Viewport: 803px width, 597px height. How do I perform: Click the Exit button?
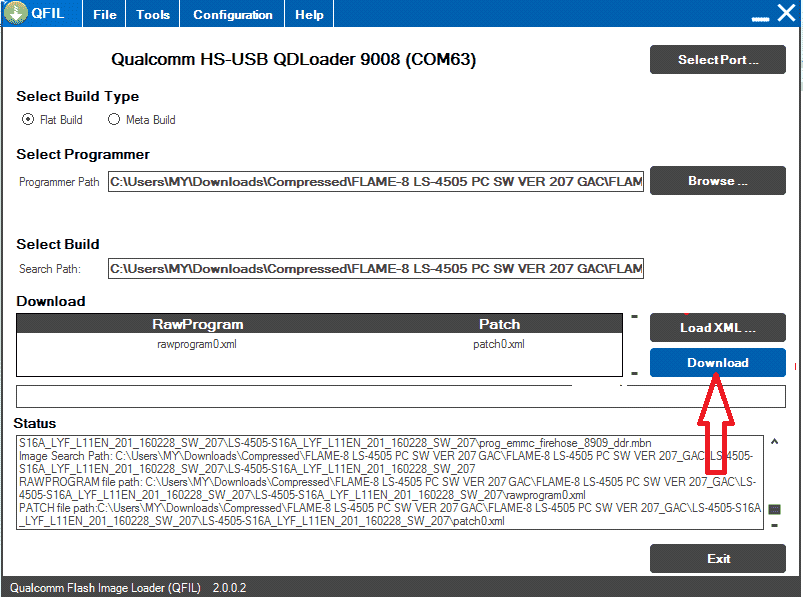(x=717, y=559)
